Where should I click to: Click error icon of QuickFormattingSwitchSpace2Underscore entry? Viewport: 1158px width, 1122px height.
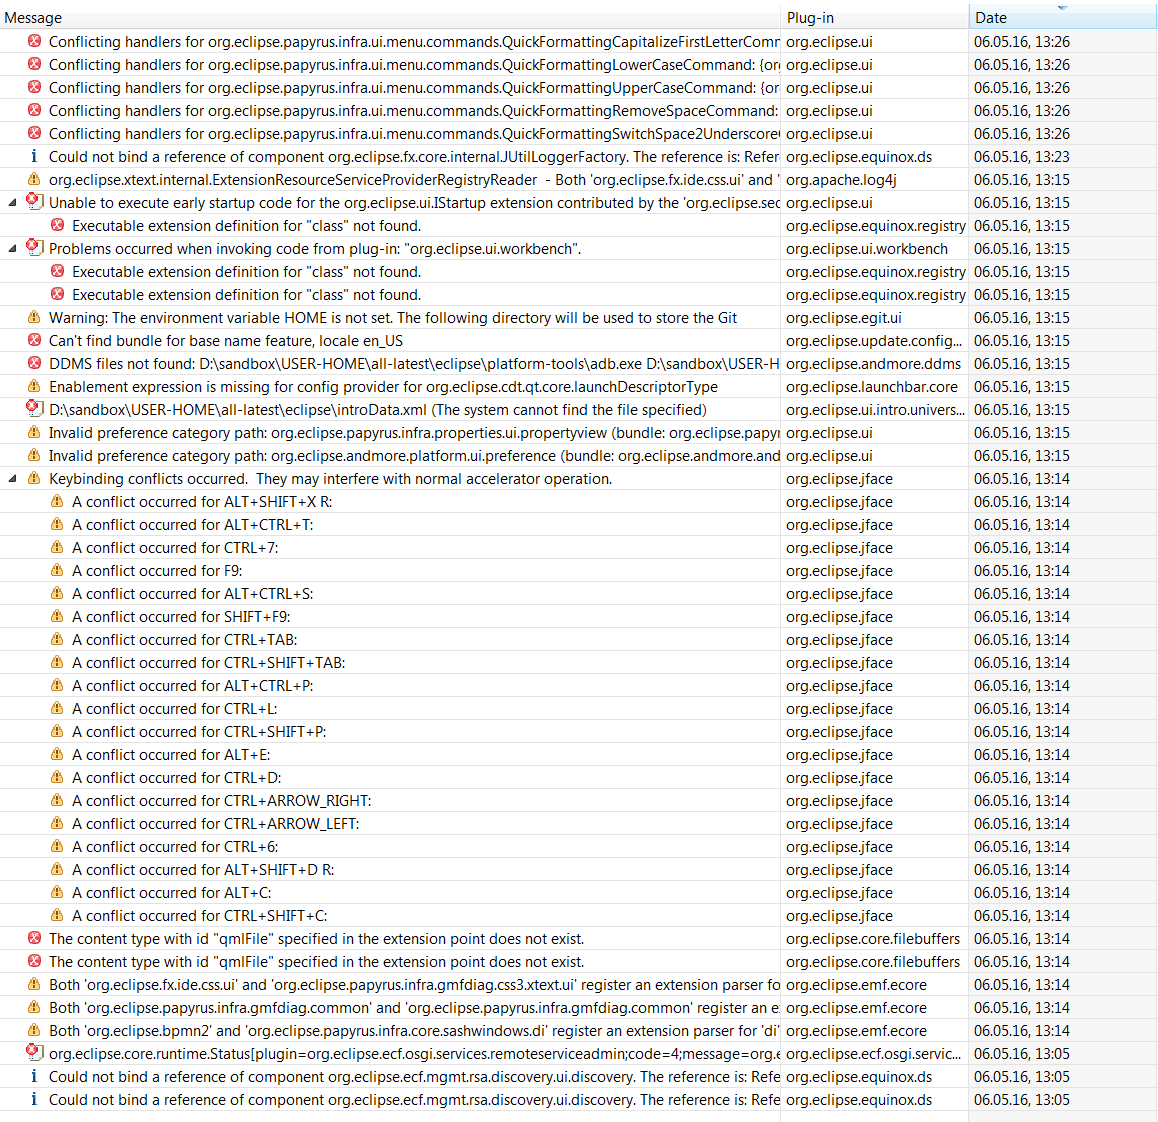pyautogui.click(x=34, y=133)
